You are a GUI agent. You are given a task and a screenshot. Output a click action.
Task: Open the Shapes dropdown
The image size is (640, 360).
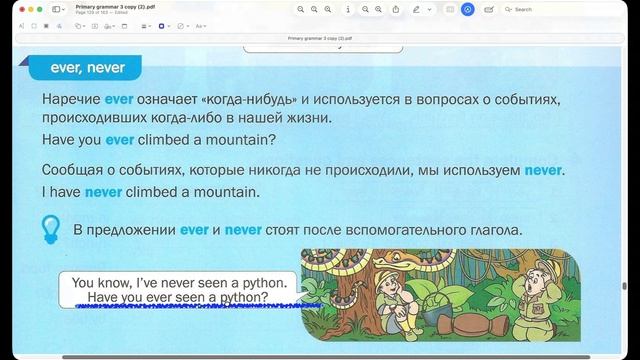[80, 26]
